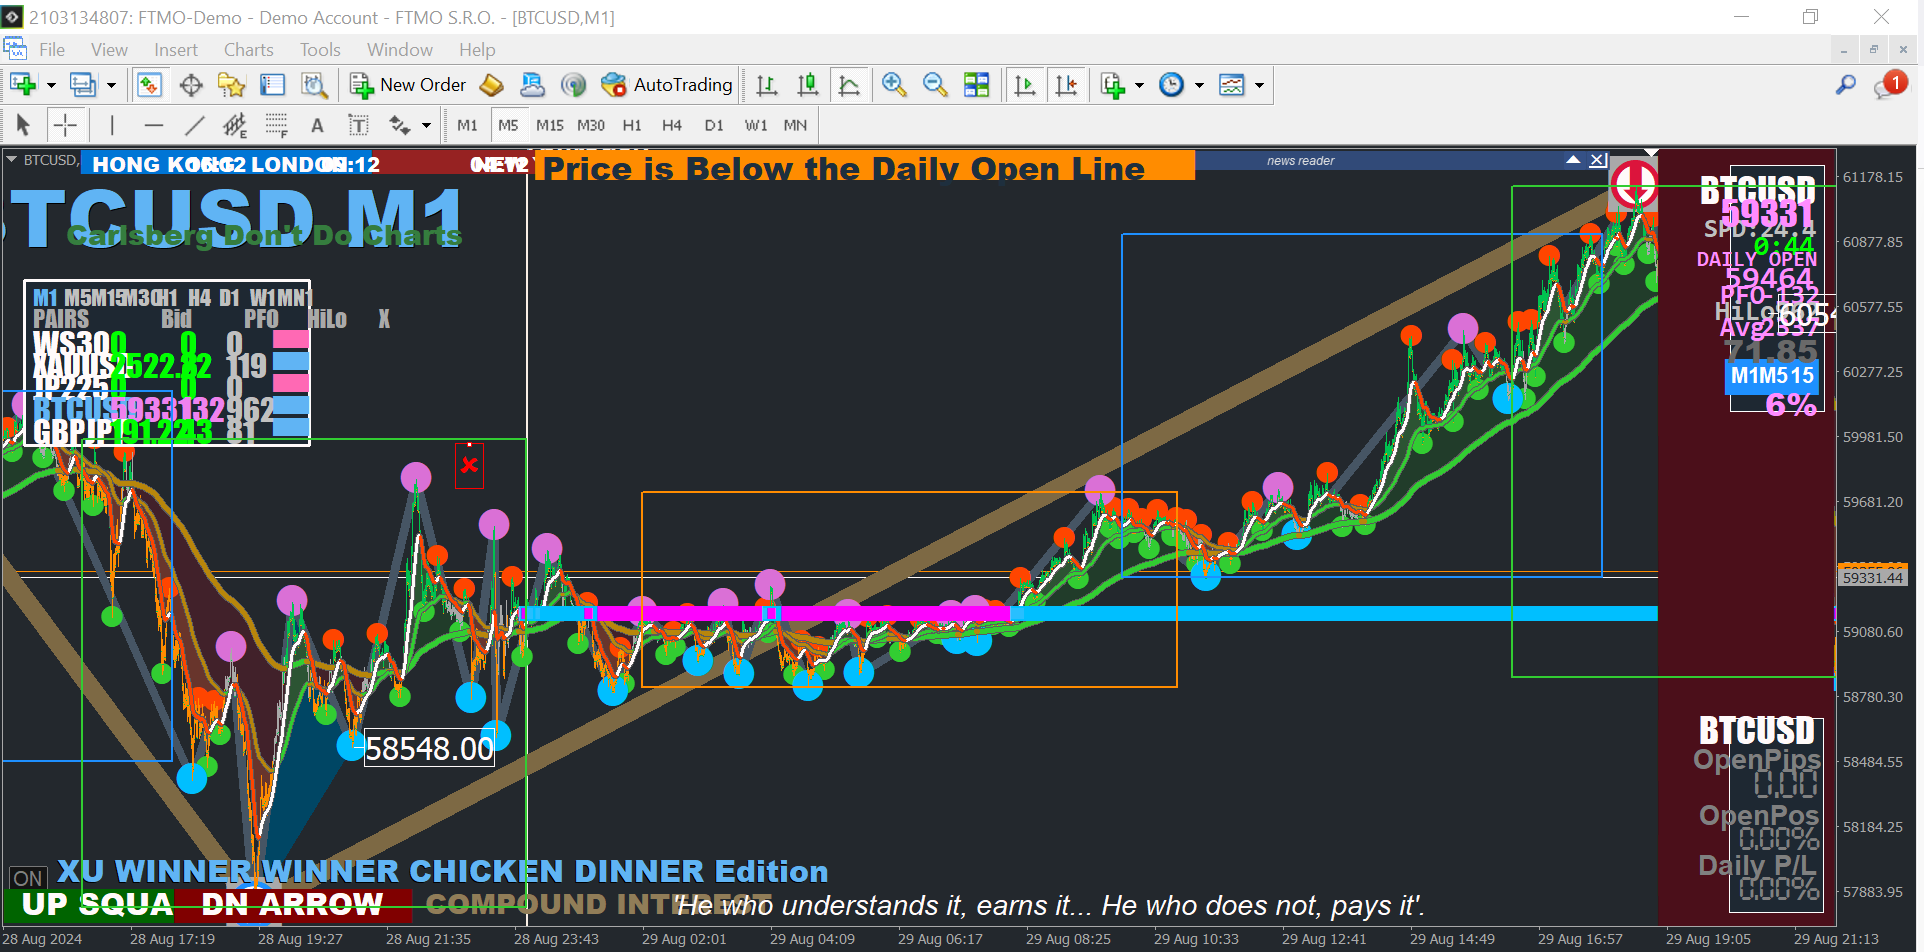Switch to H4 timeframe in toolbar
Image resolution: width=1924 pixels, height=952 pixels.
click(x=672, y=125)
